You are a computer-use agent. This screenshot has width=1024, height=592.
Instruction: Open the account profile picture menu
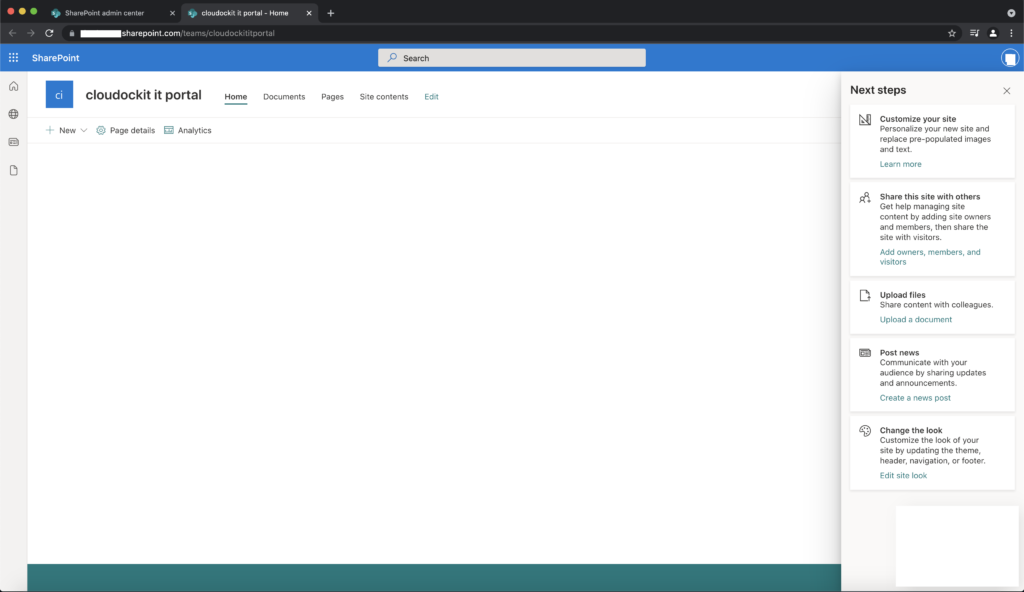[x=1010, y=58]
